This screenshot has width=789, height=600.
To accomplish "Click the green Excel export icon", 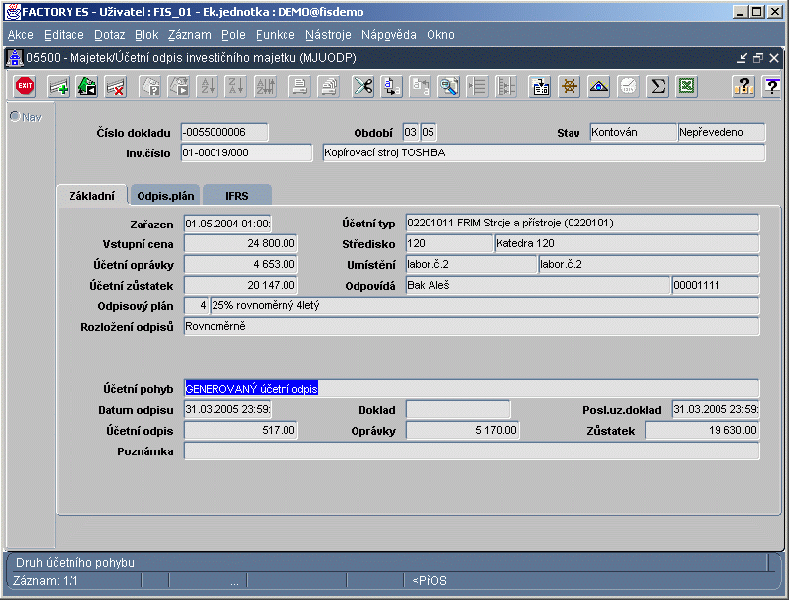I will (x=686, y=87).
